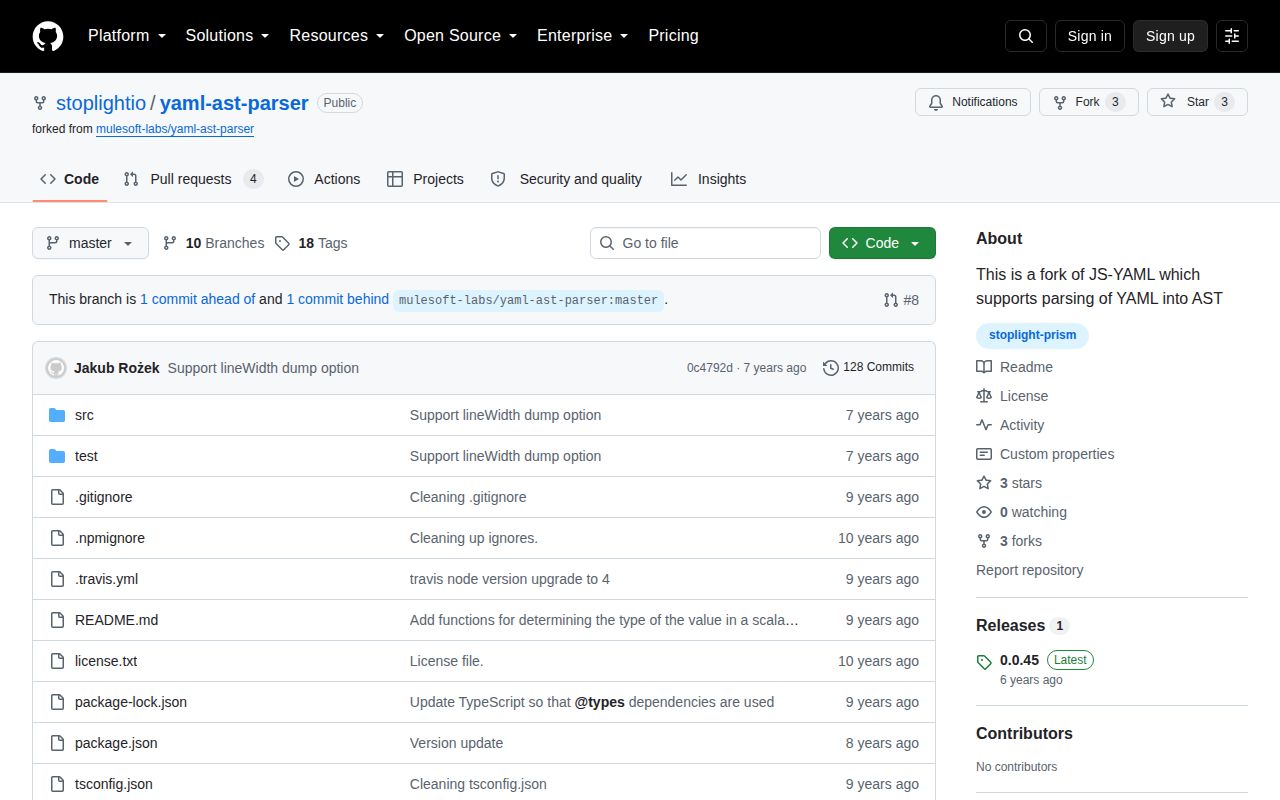Open the 128 Commits history
This screenshot has height=800, width=1280.
pyautogui.click(x=868, y=367)
